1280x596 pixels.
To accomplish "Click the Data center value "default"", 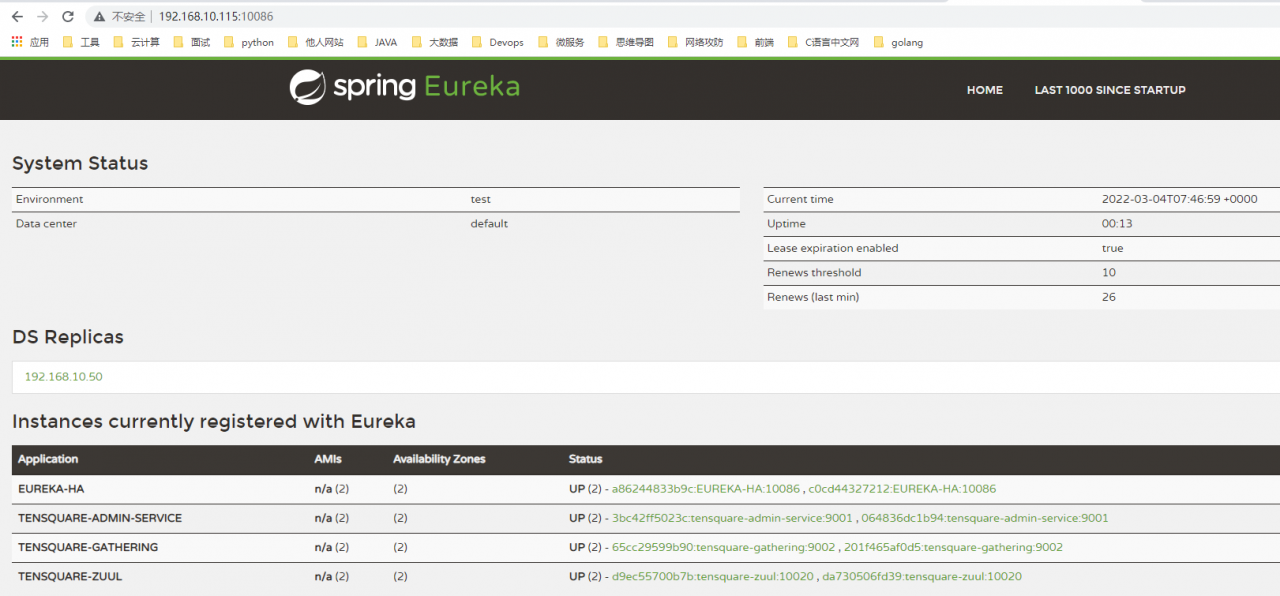I will coord(489,224).
